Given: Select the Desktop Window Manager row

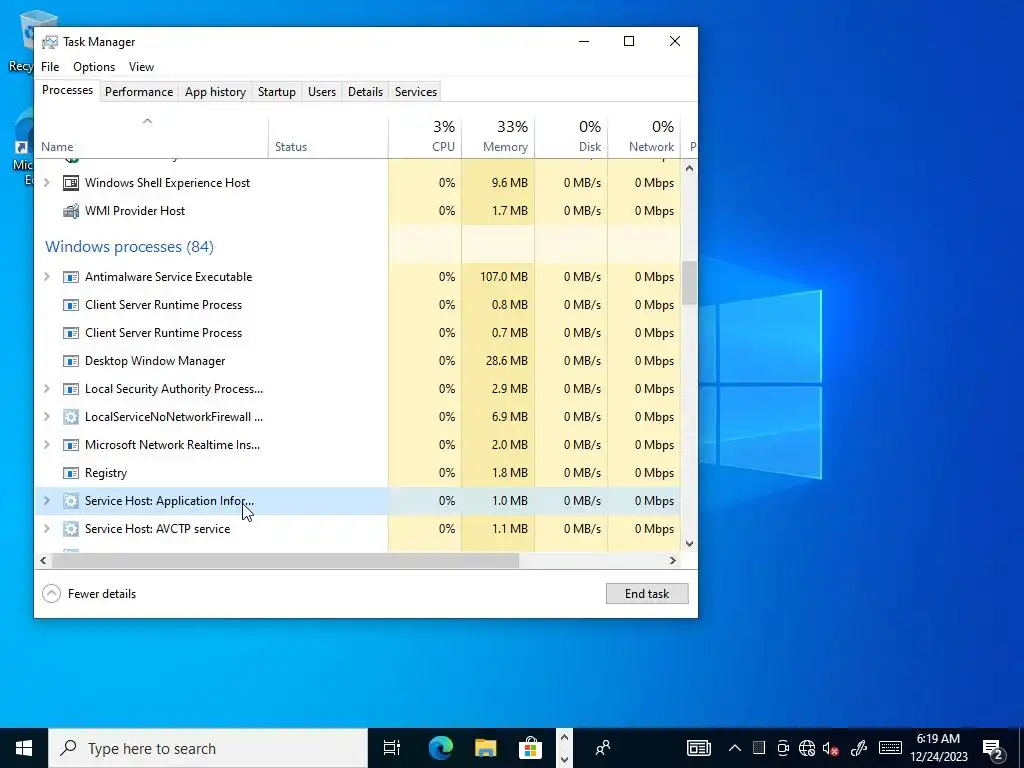Looking at the screenshot, I should point(358,361).
